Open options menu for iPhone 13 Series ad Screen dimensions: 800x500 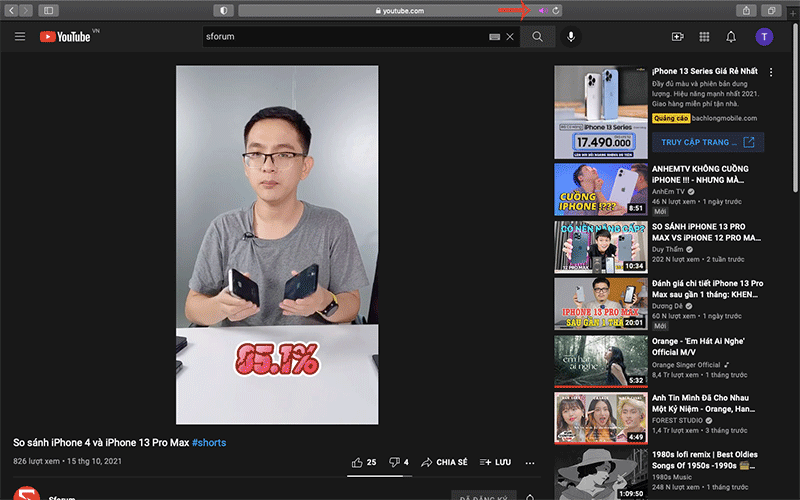pos(771,72)
